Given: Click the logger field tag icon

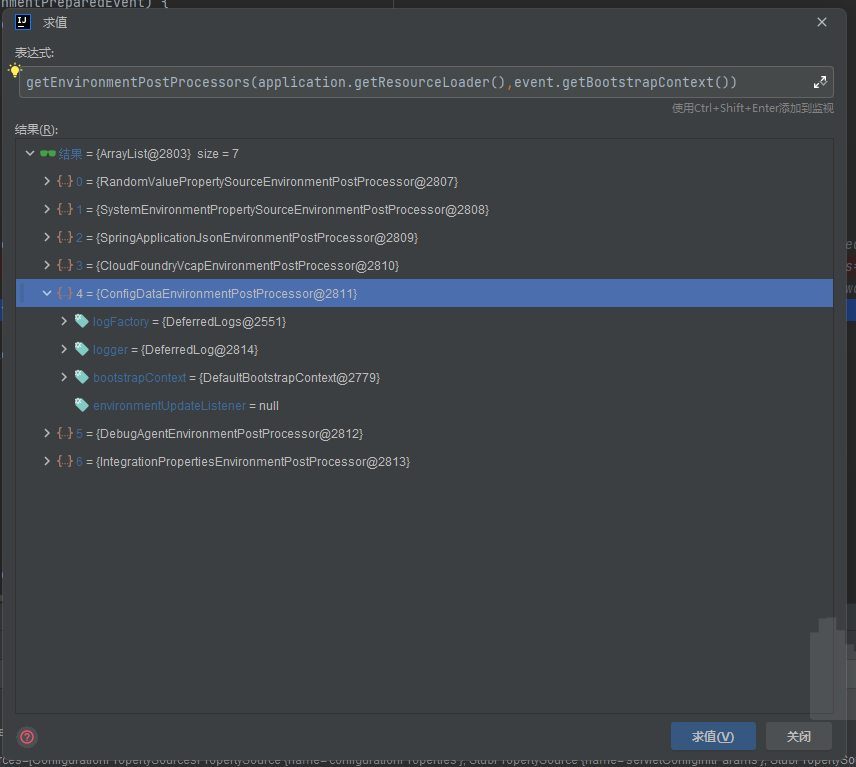Looking at the screenshot, I should 82,349.
